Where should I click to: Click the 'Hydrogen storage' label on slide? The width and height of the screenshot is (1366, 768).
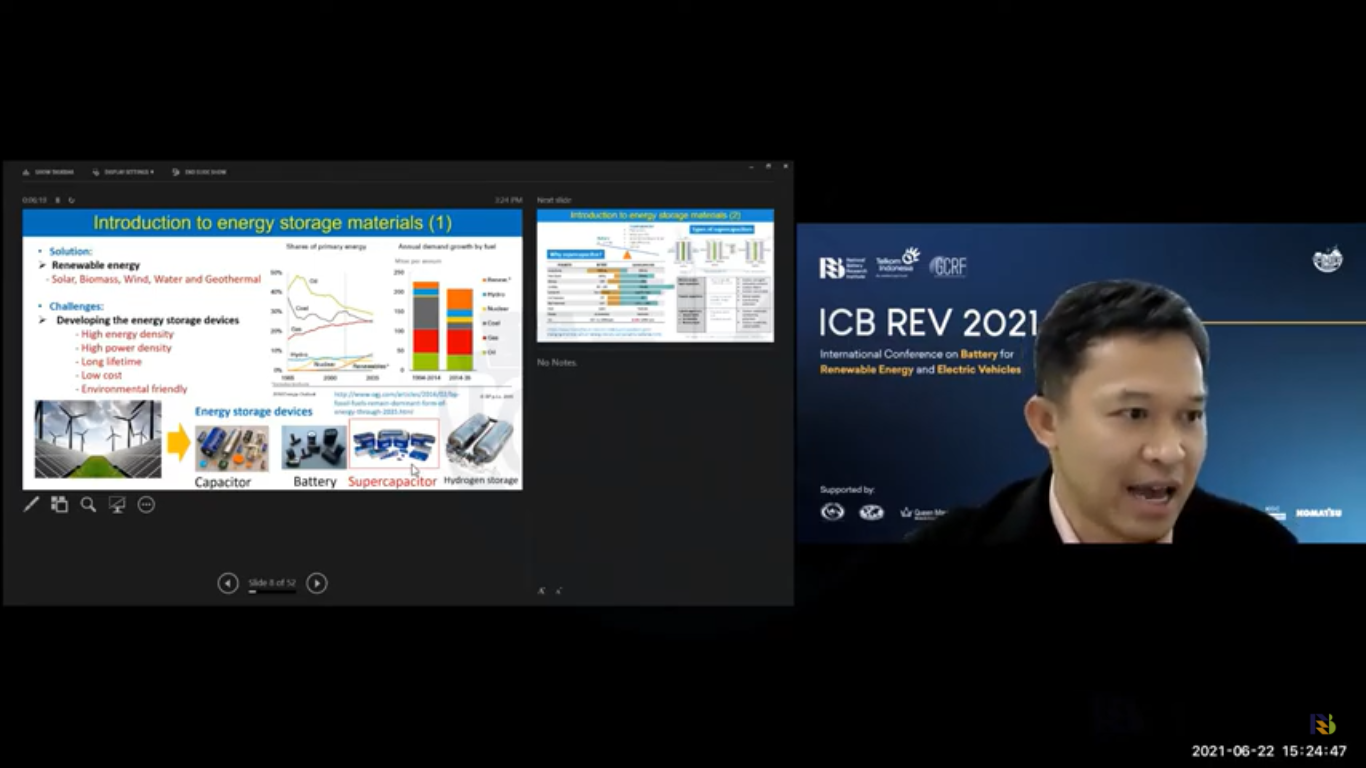click(481, 480)
